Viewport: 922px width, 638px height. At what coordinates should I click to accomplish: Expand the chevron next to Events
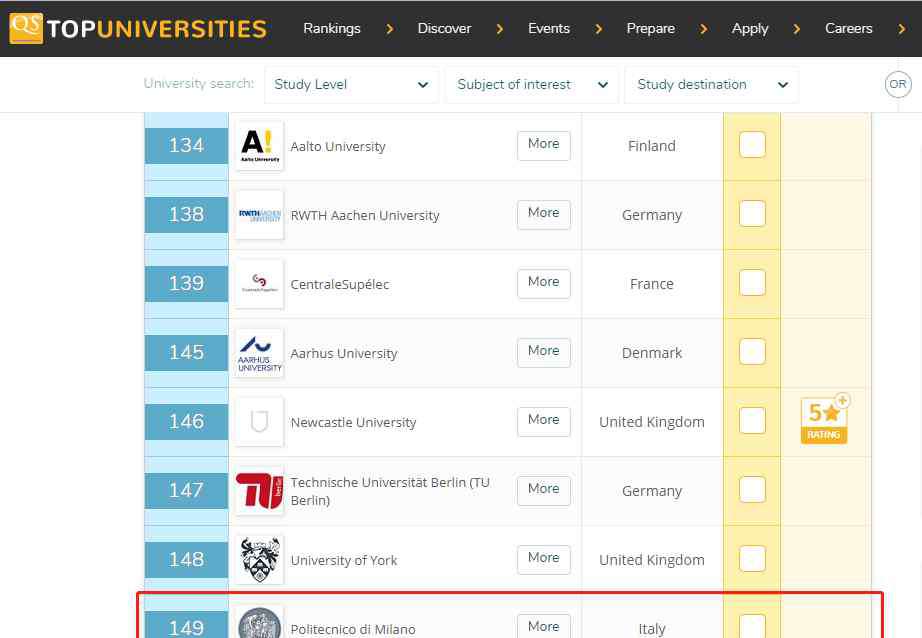(x=599, y=29)
